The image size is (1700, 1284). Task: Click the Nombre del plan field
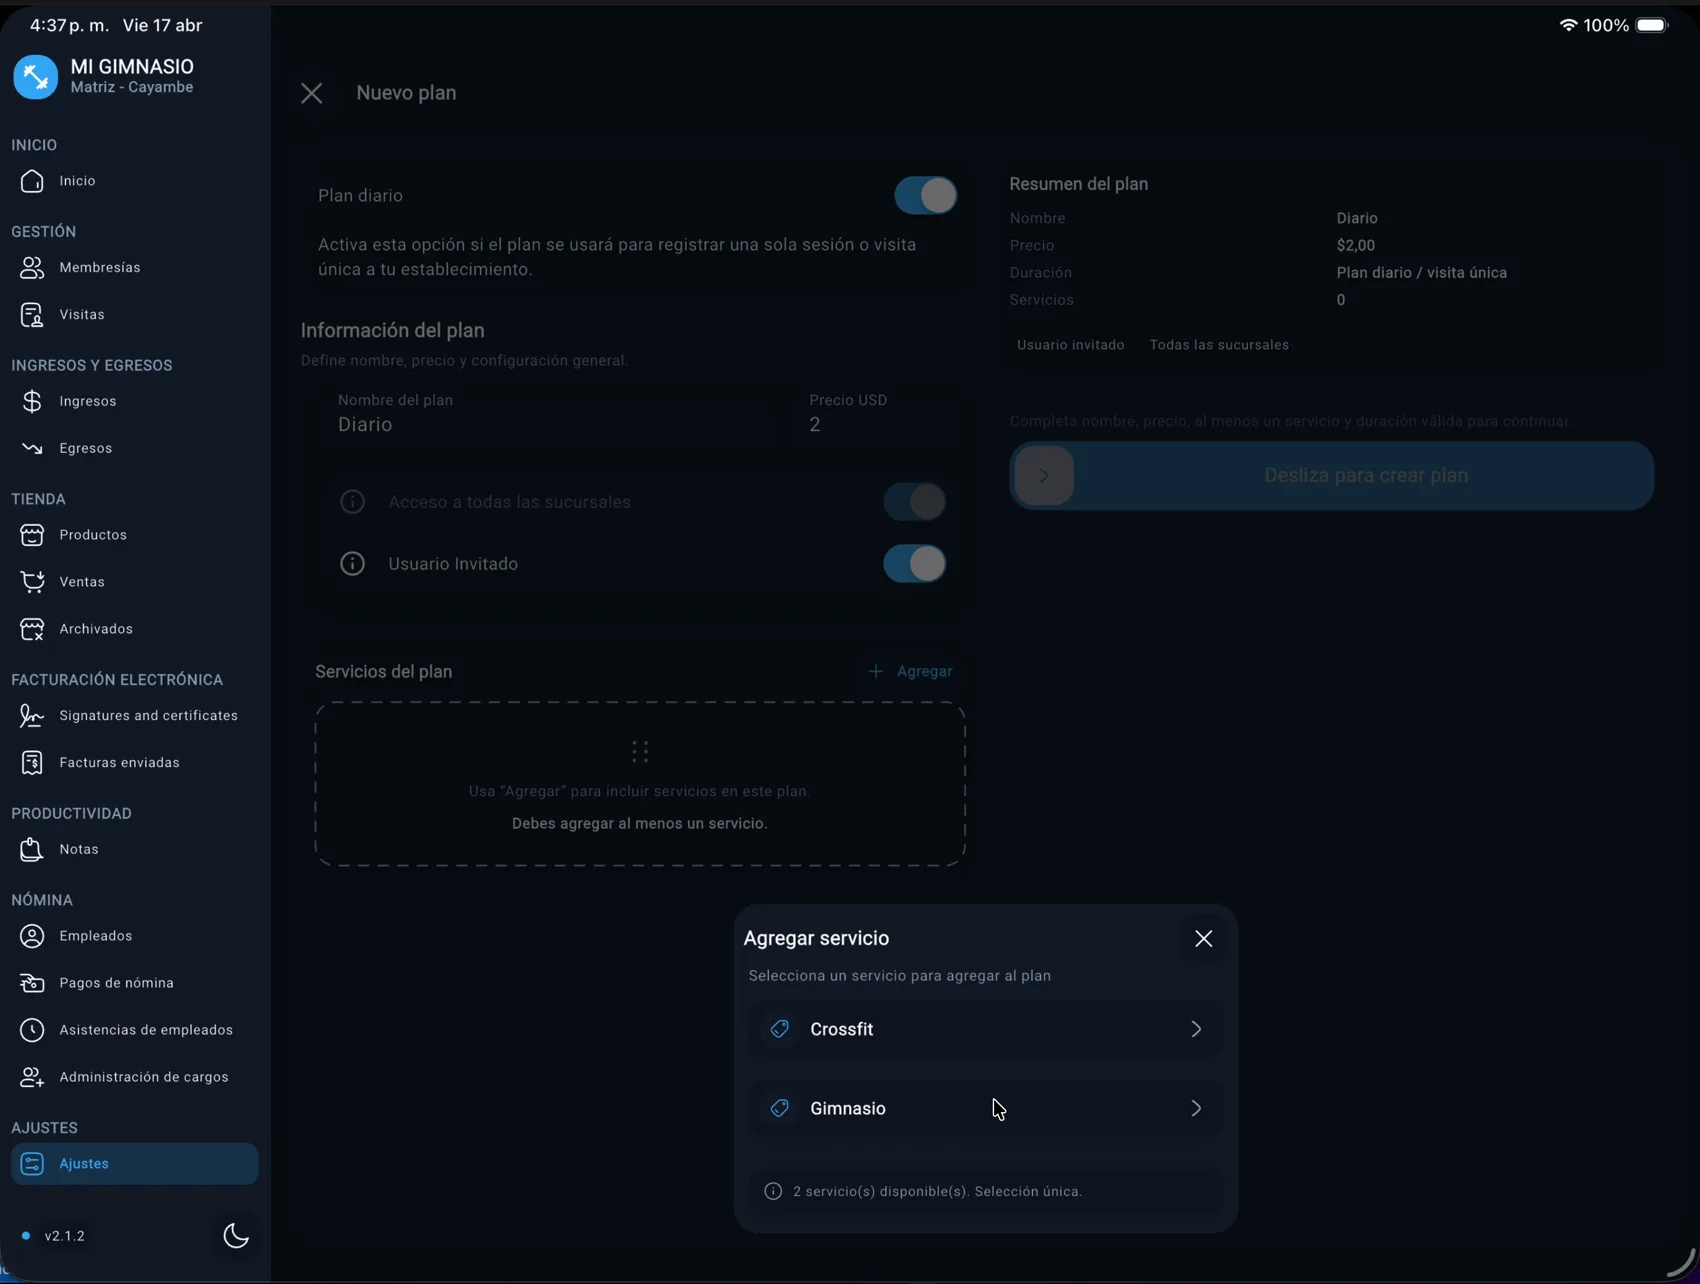coord(550,424)
